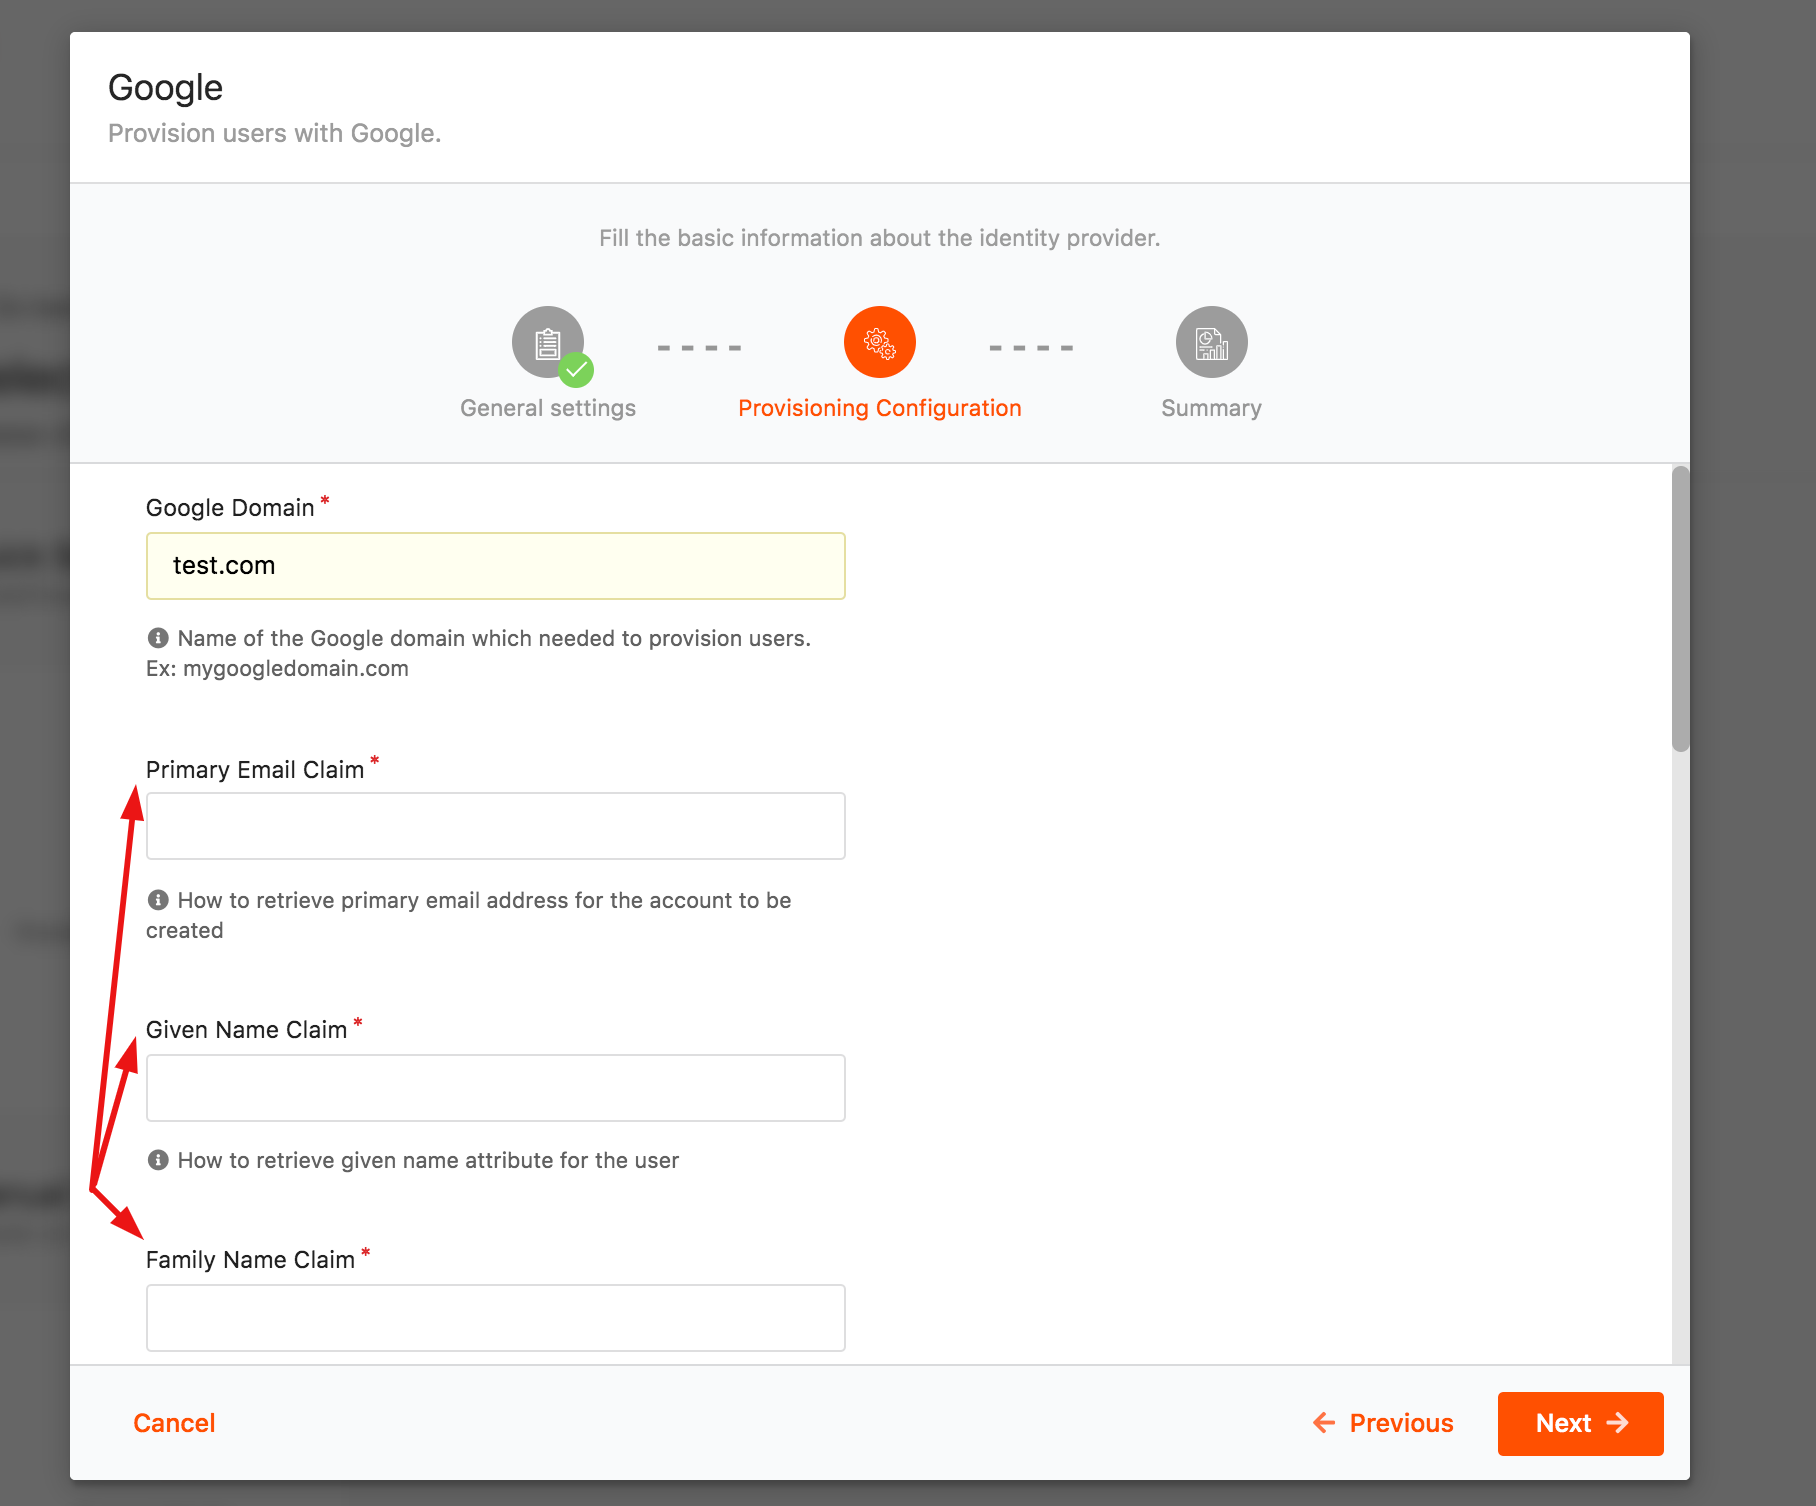
Task: Click the left arrow icon beside Previous
Action: click(1324, 1423)
